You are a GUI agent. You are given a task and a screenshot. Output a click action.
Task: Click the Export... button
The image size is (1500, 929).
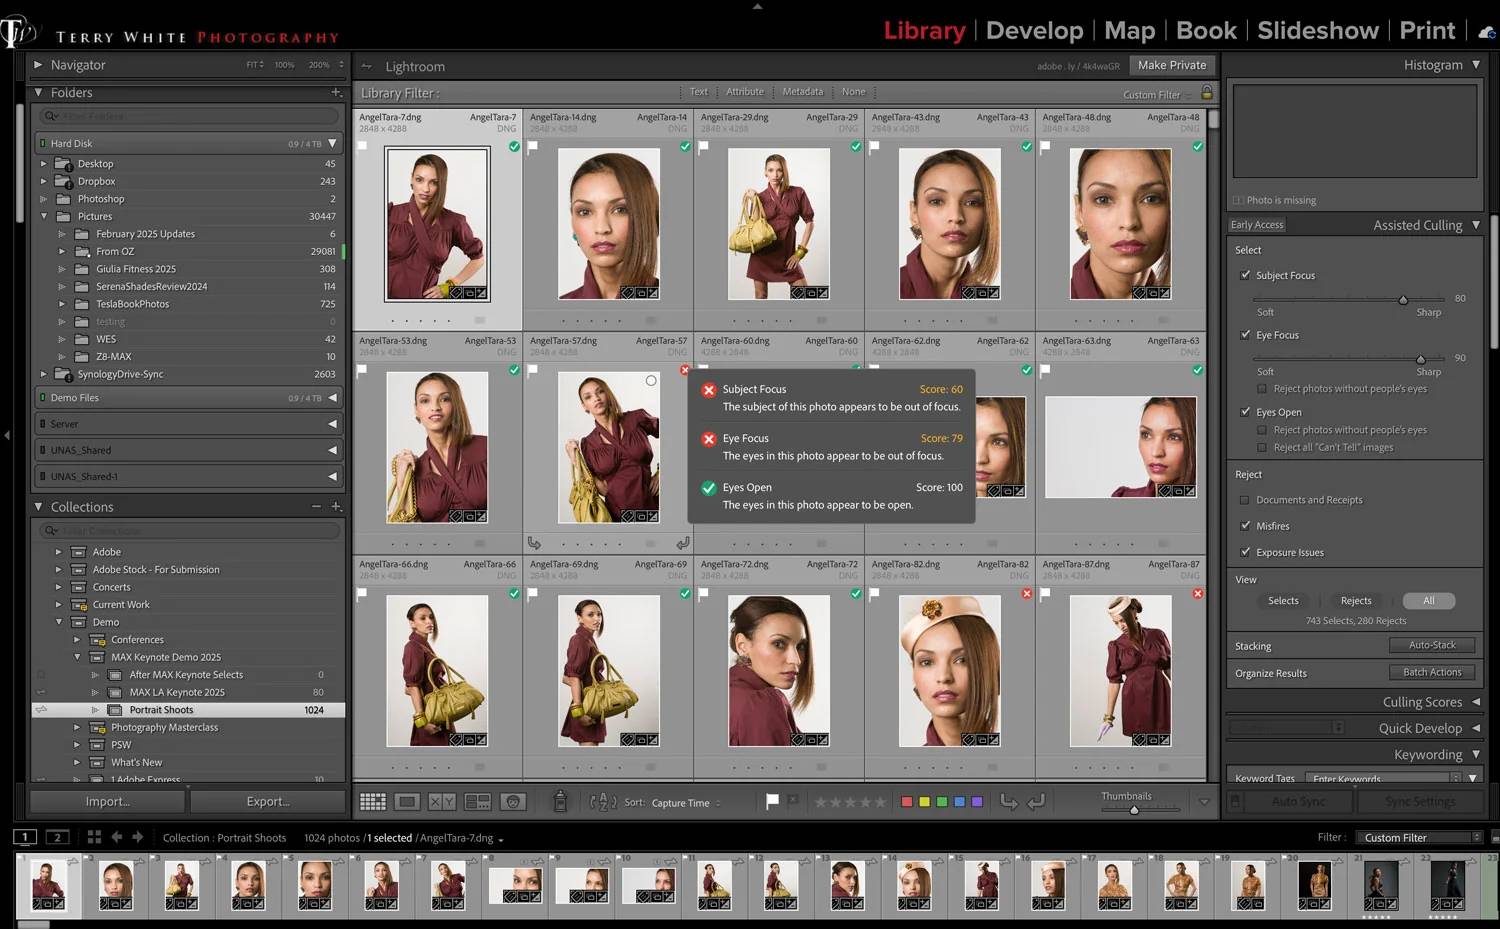pos(267,801)
